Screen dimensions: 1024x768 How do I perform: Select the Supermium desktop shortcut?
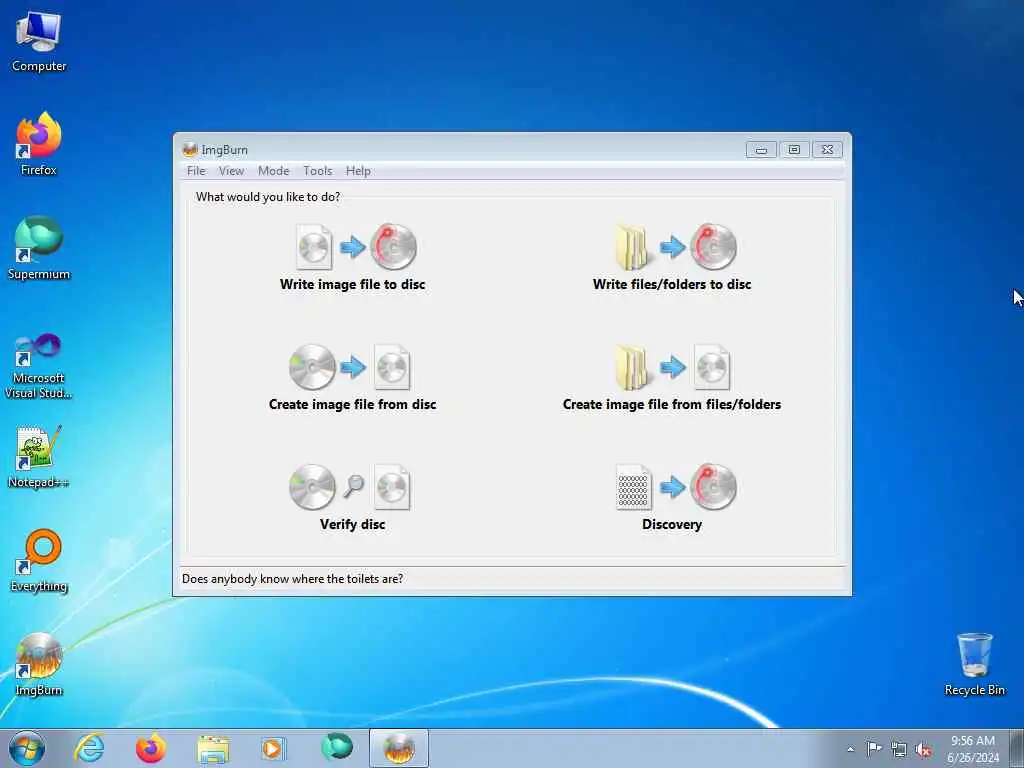[39, 248]
